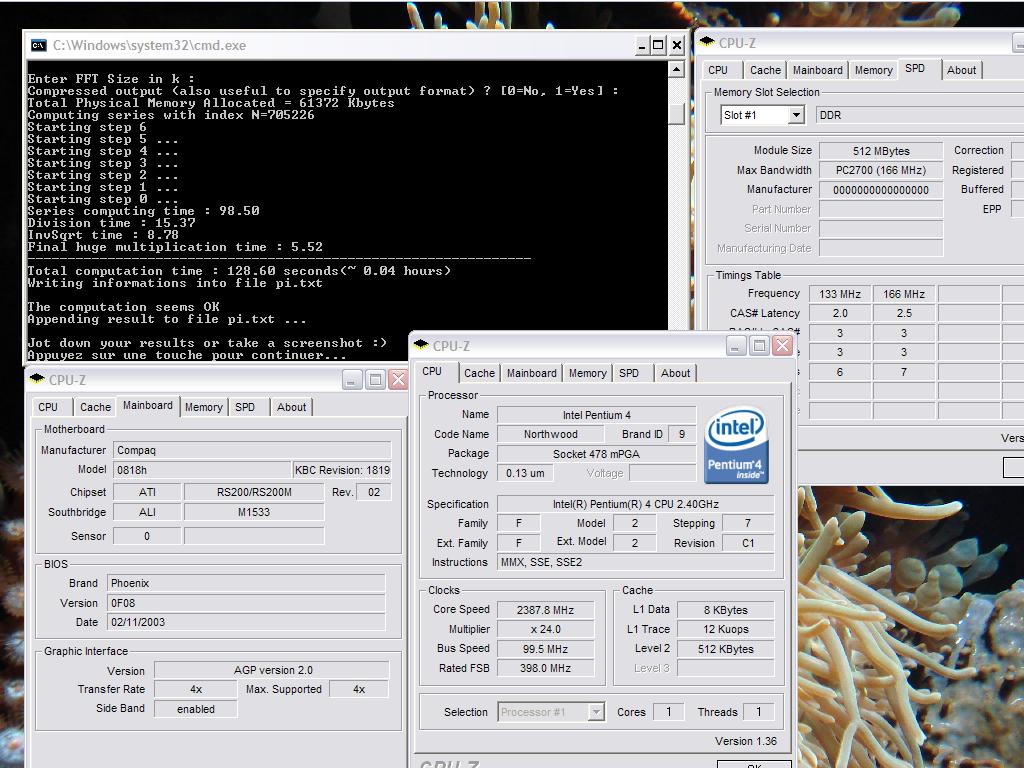Select Mainboard tab in SPD CPU-Z window
Screen dimensions: 1024x768
(x=818, y=70)
